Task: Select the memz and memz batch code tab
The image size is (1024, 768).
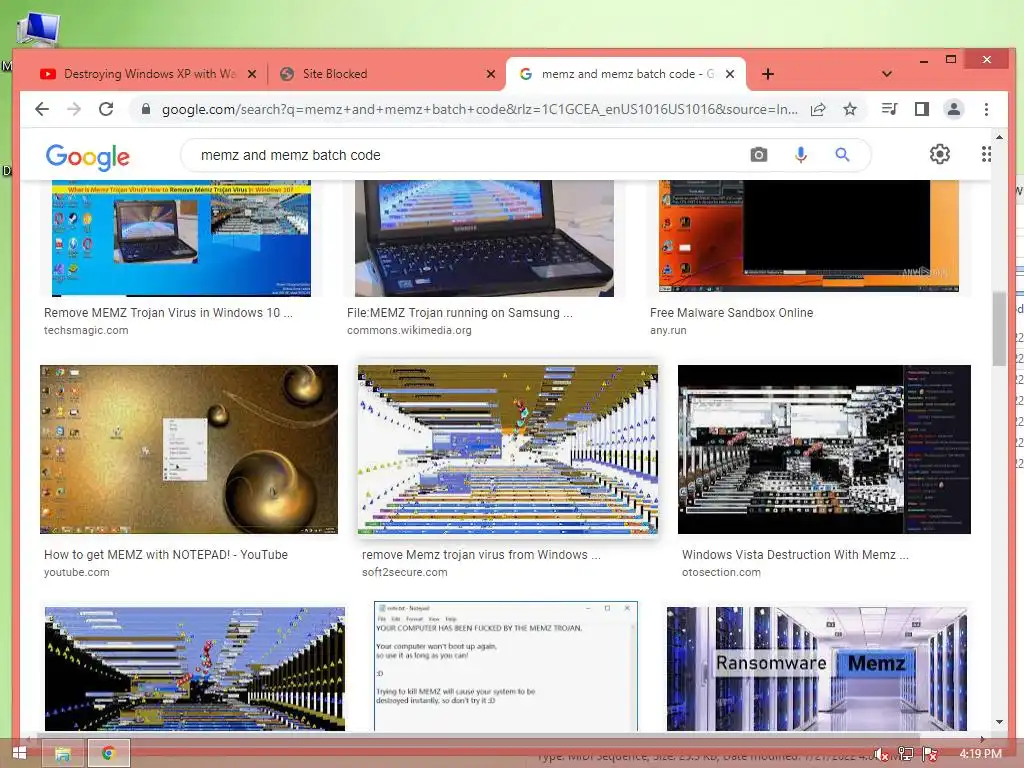Action: click(626, 74)
